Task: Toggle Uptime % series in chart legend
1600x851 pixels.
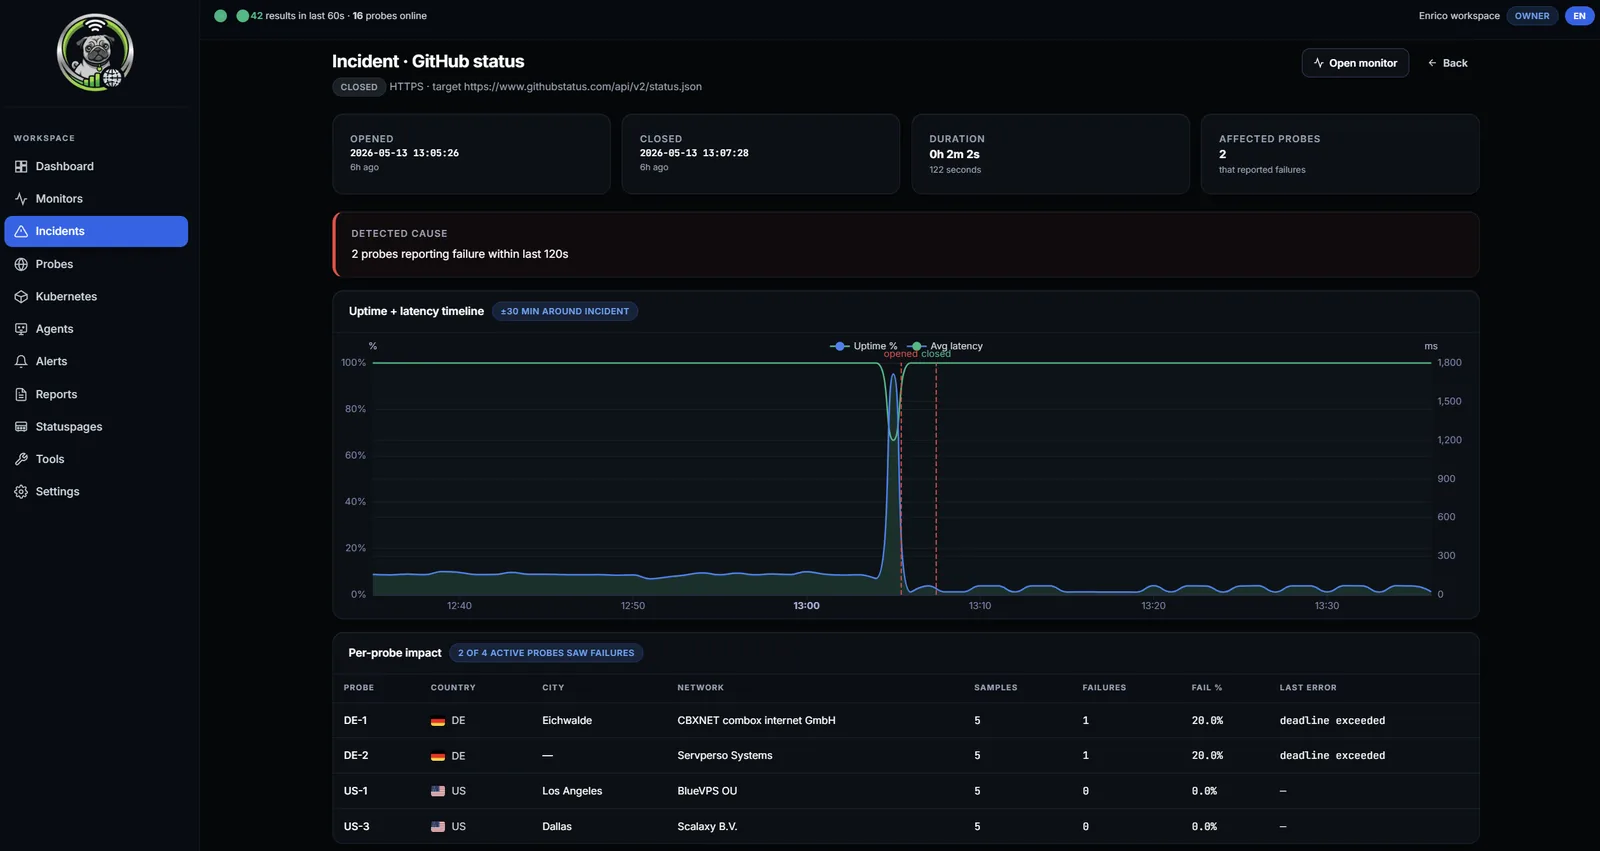Action: click(x=864, y=346)
